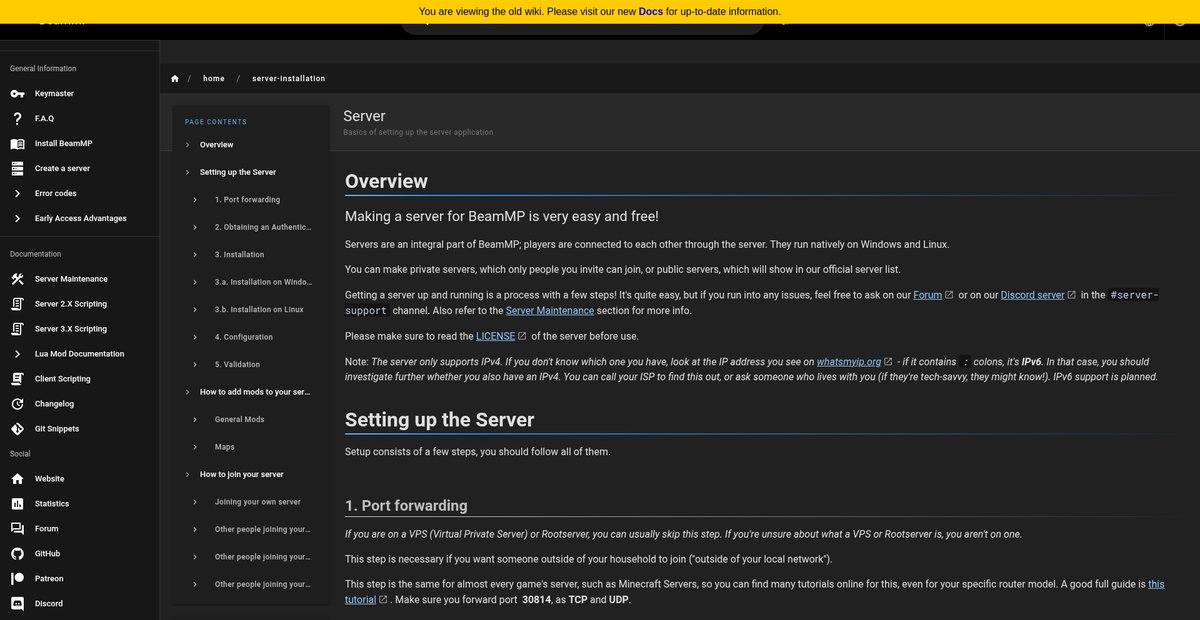Click chevron beside 1. Port forwarding entry
Screen dimensions: 1200x620
[x=195, y=200]
